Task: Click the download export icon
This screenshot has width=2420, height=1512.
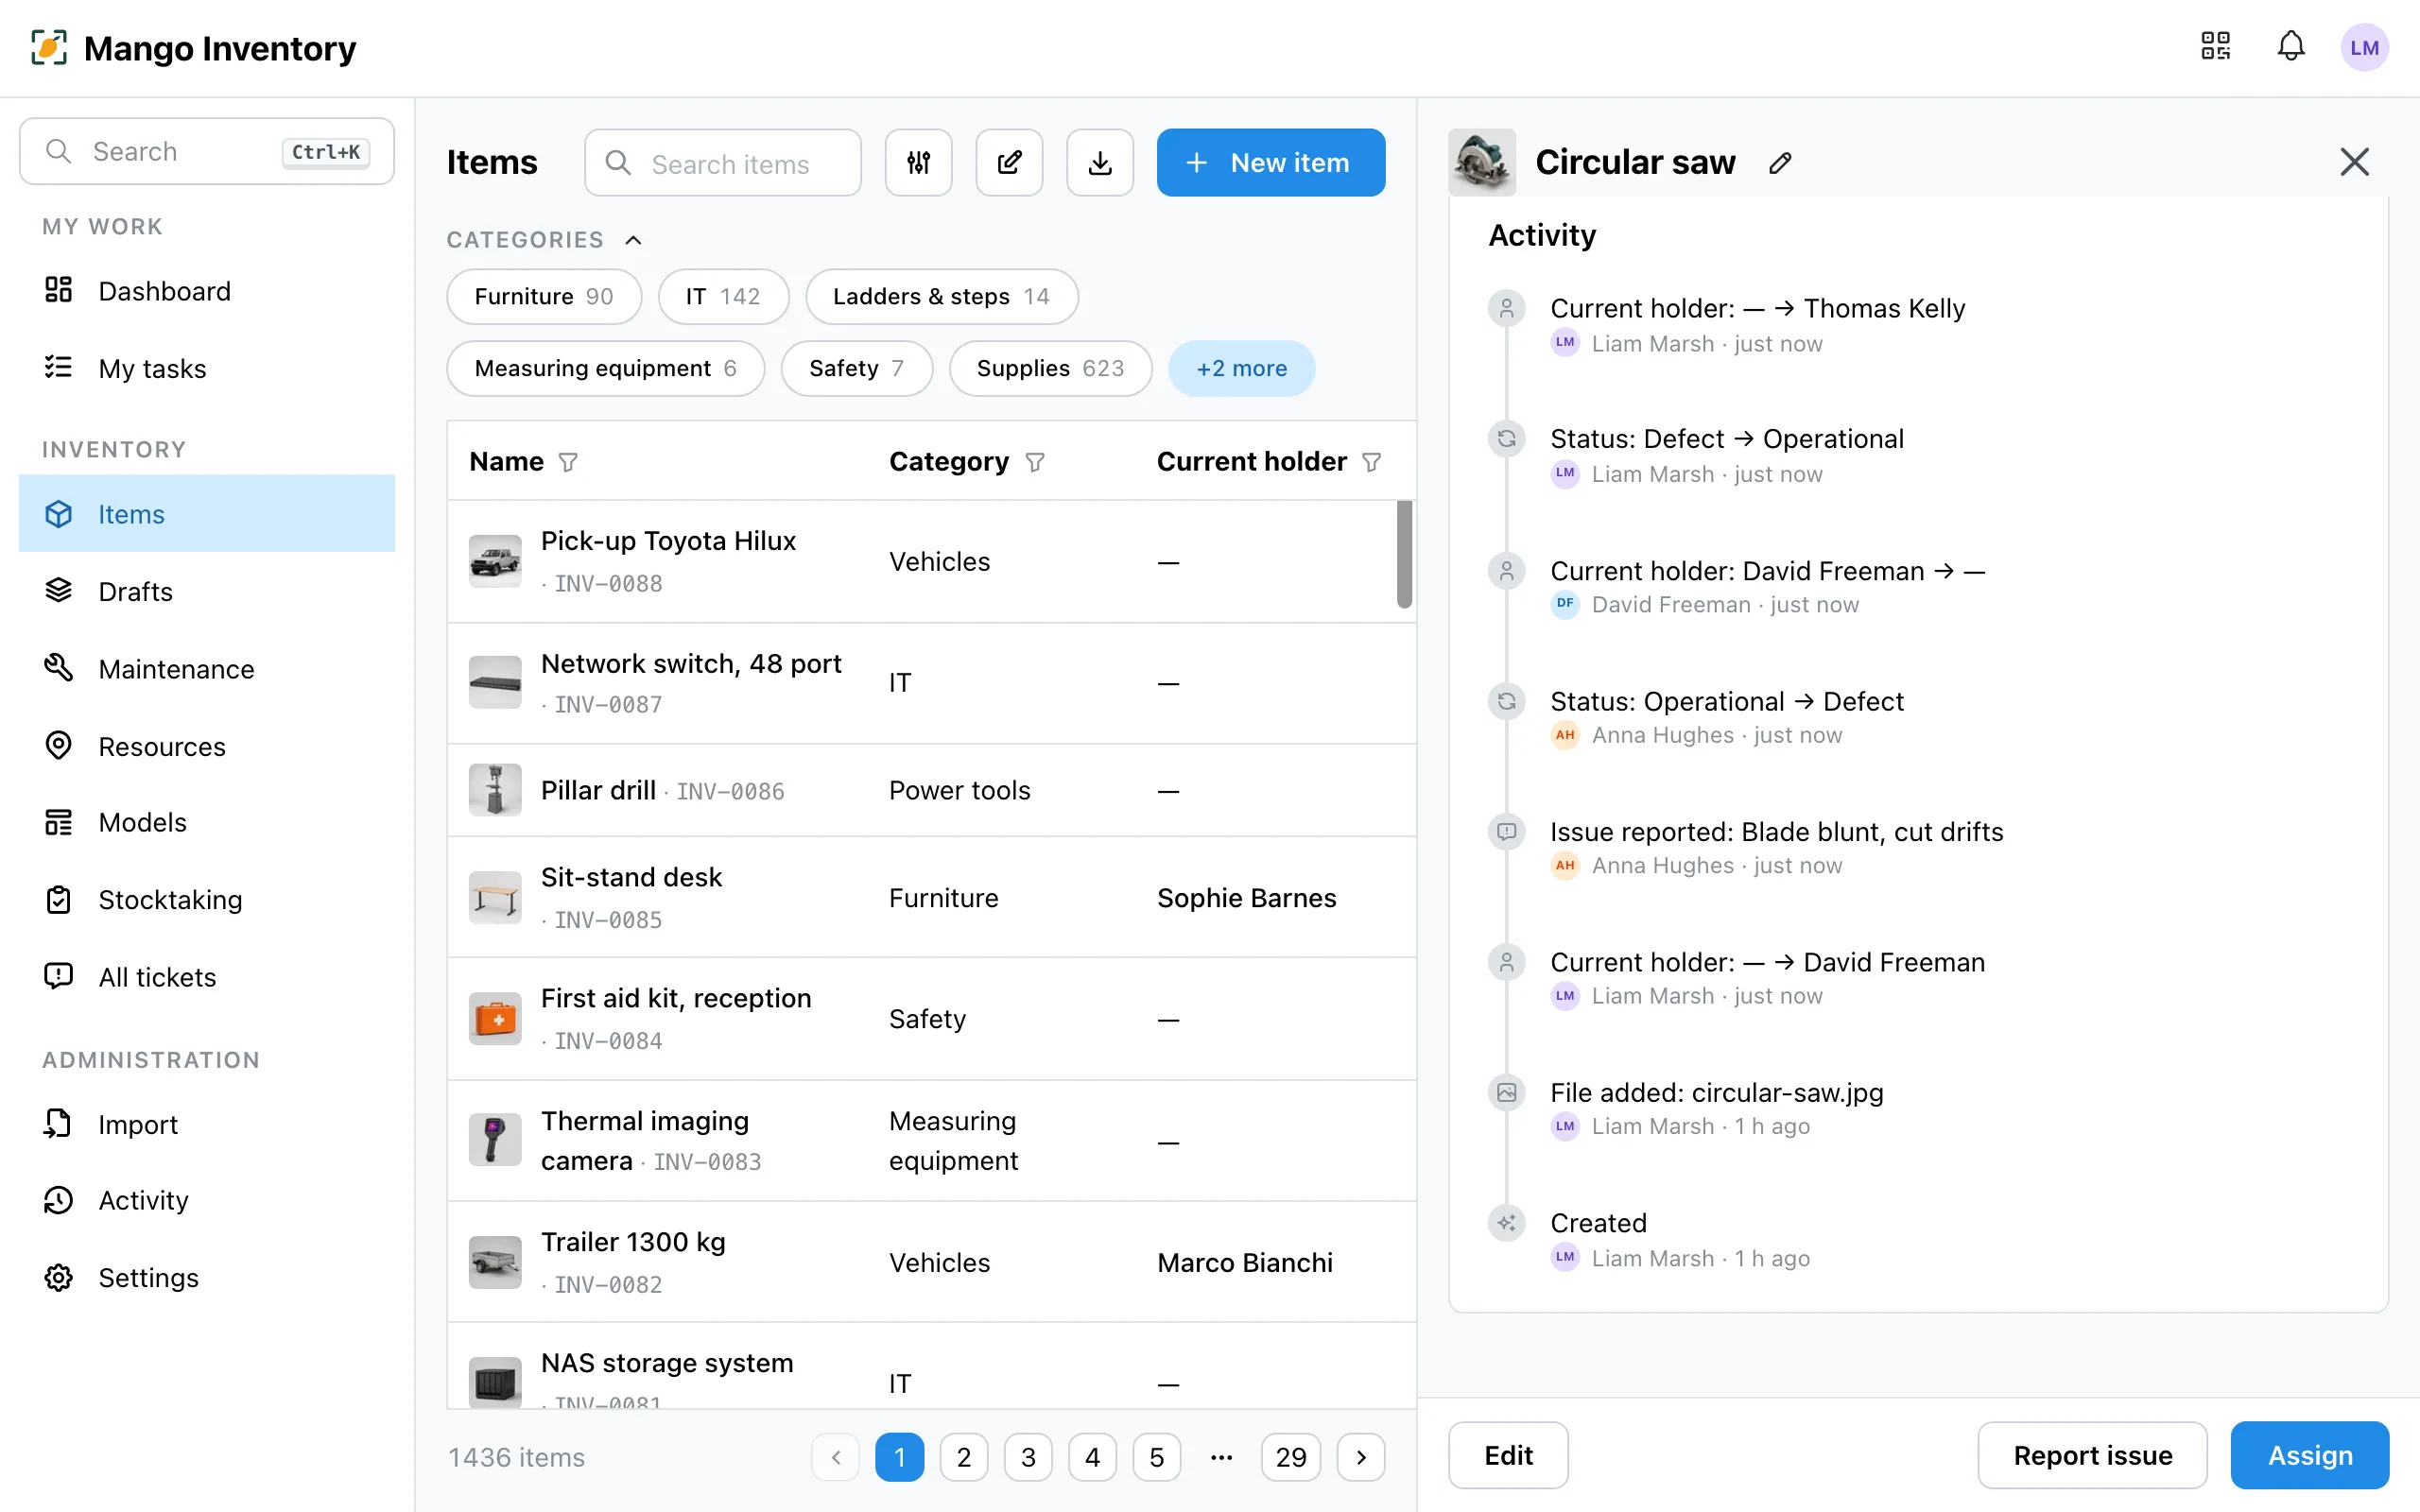Action: pyautogui.click(x=1100, y=162)
